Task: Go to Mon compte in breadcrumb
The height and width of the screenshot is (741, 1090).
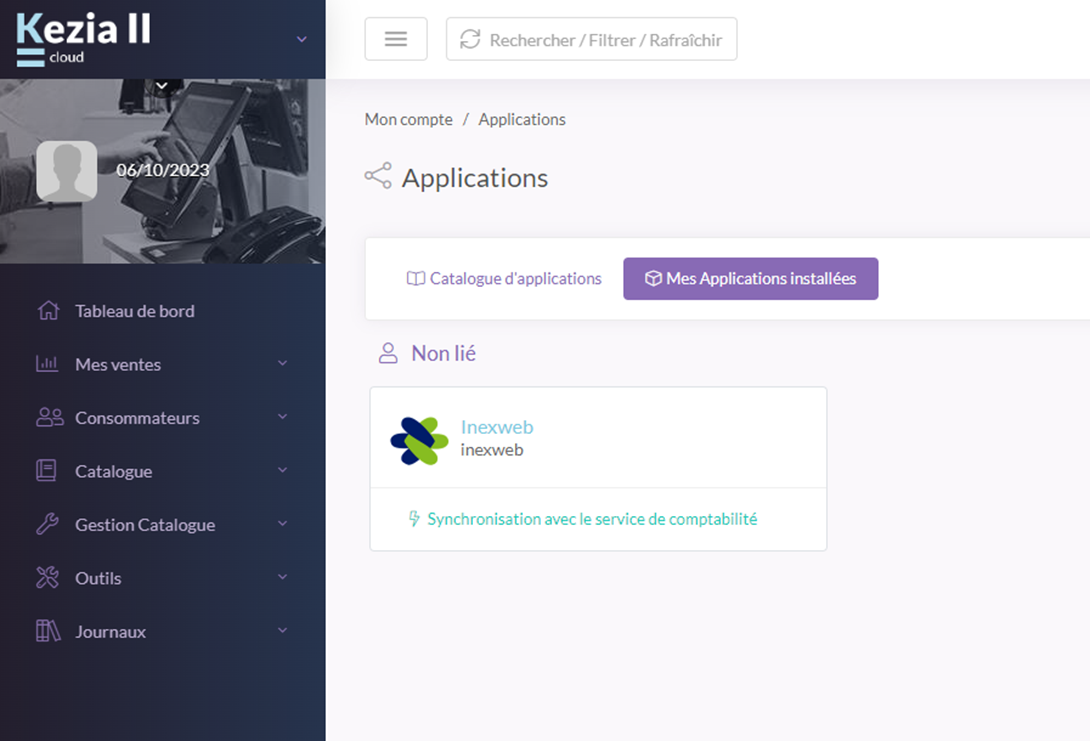Action: 408,119
